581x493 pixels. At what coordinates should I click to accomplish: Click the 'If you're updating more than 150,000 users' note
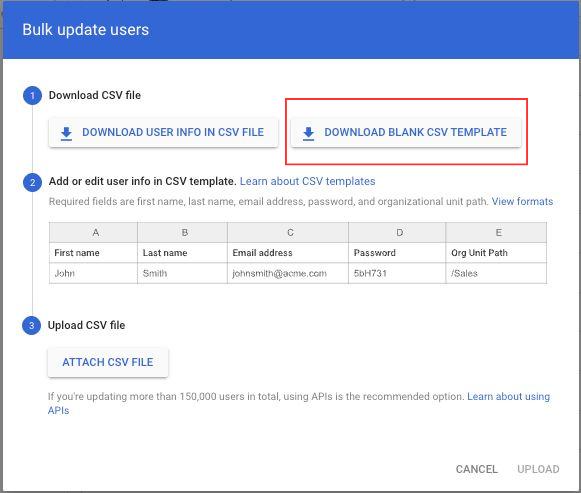[256, 396]
